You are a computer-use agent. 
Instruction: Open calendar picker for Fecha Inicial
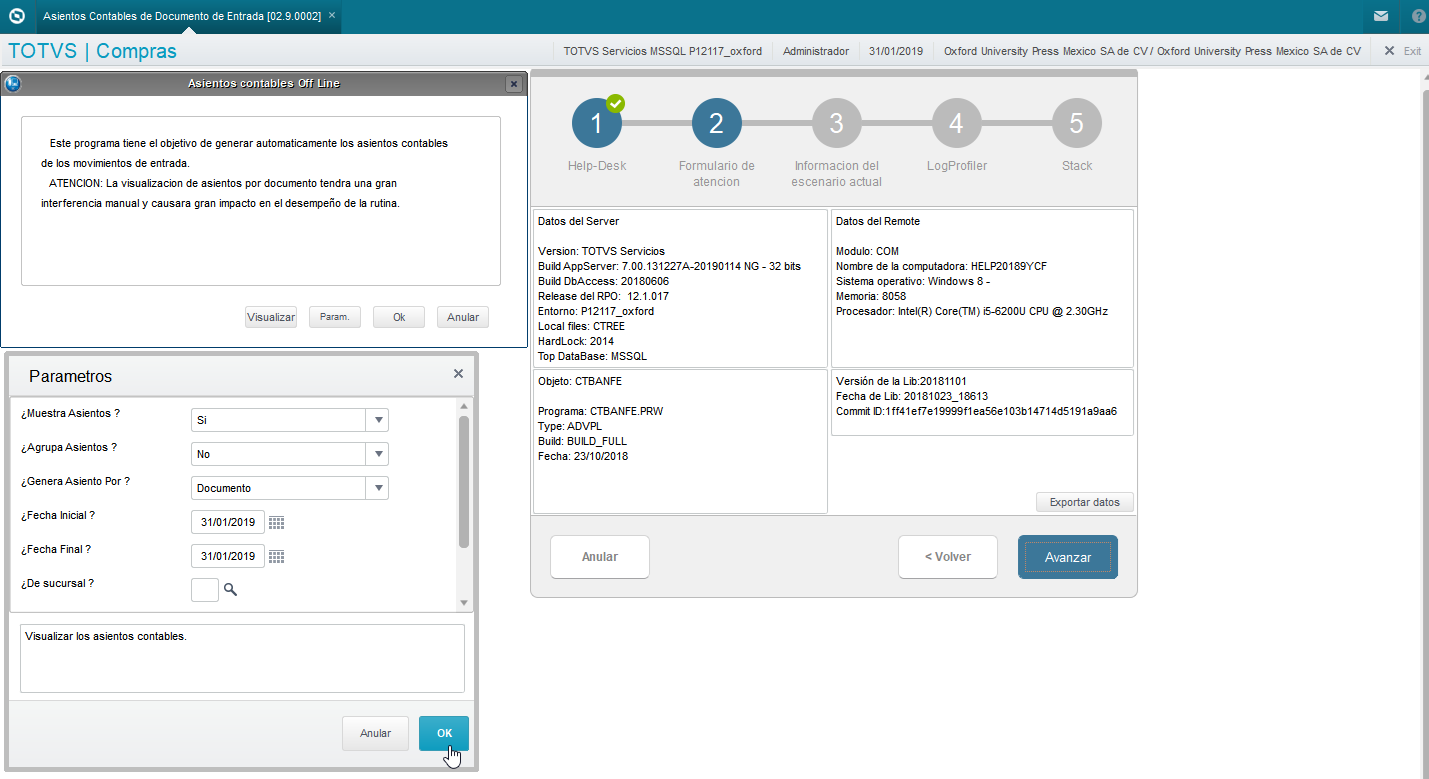tap(277, 522)
